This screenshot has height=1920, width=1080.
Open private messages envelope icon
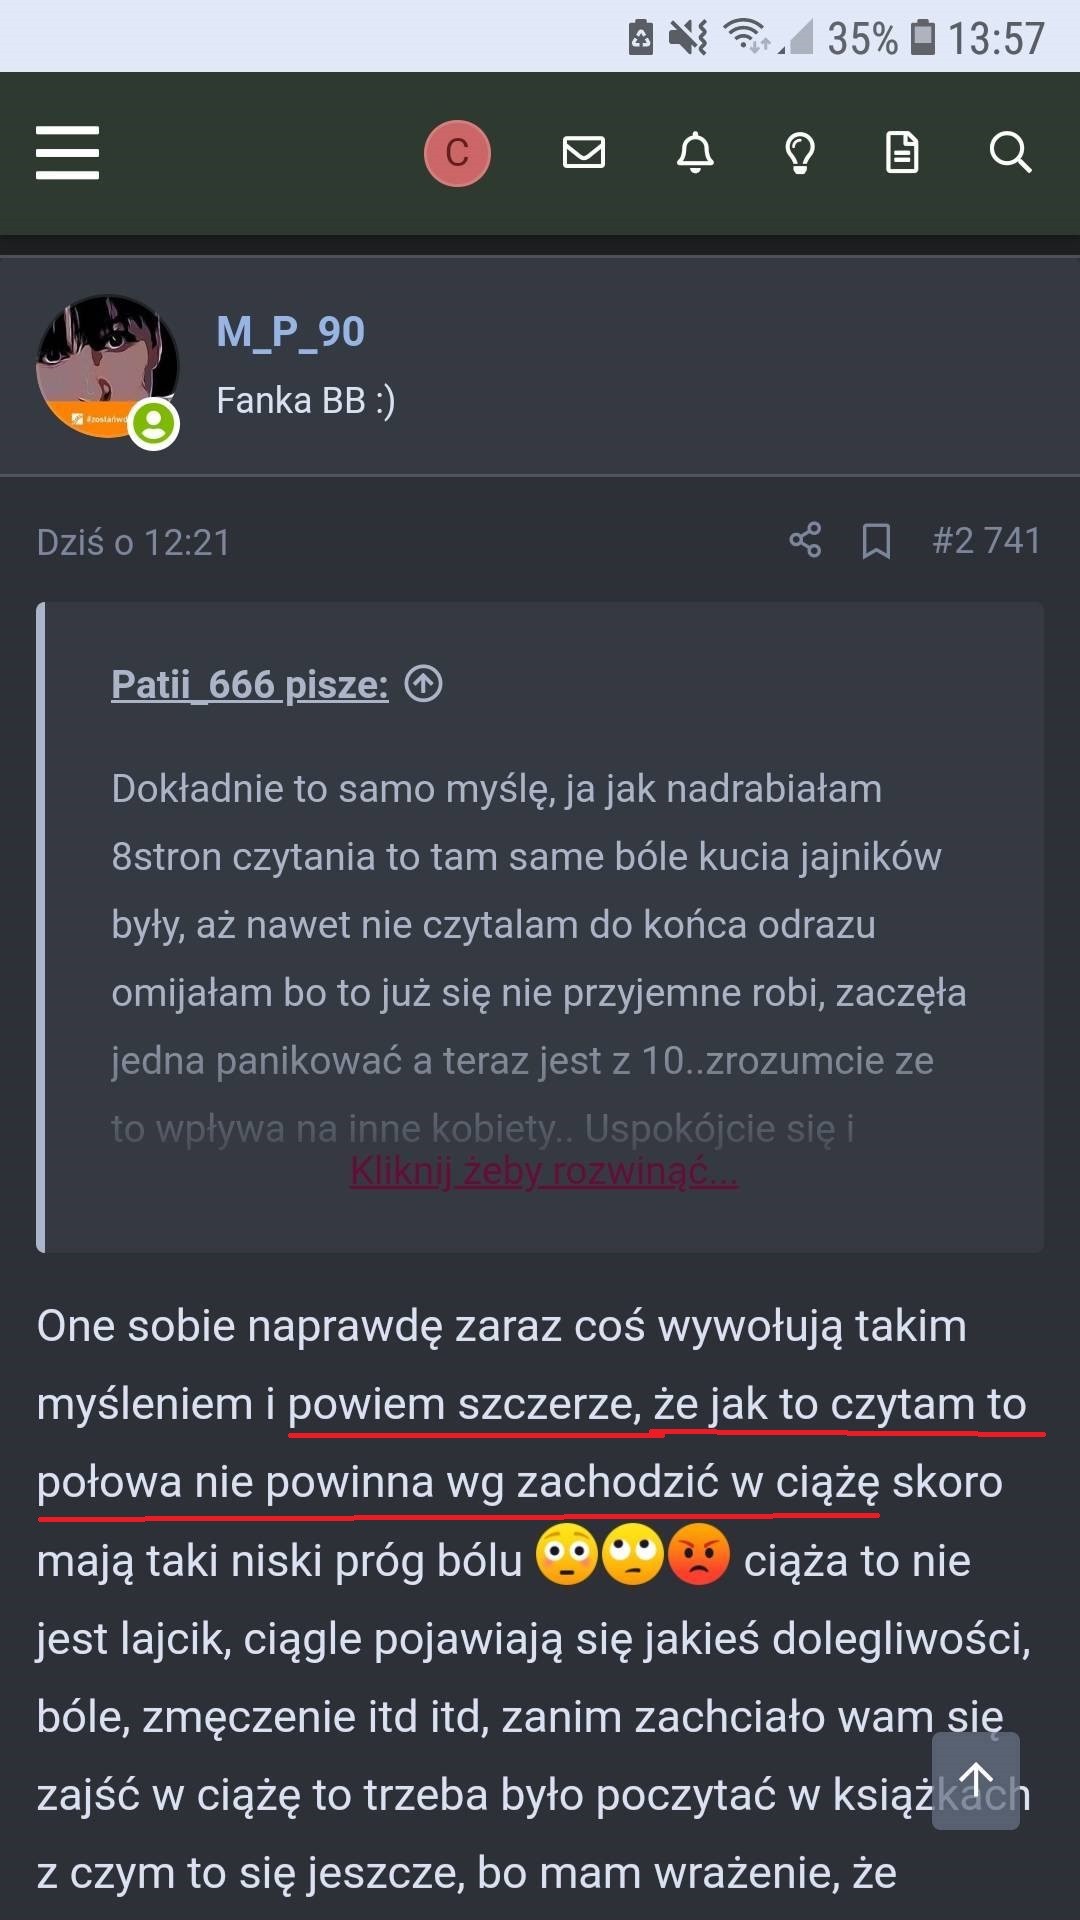pyautogui.click(x=584, y=153)
